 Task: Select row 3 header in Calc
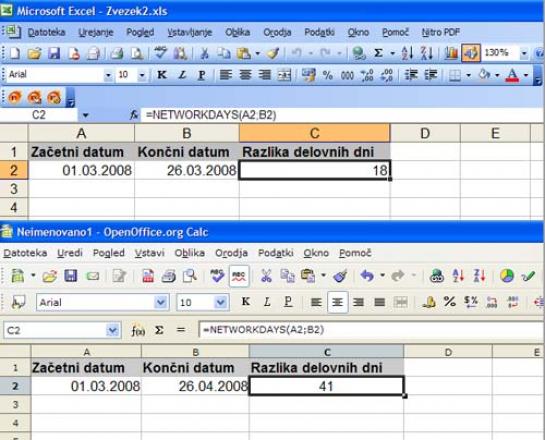[x=15, y=404]
